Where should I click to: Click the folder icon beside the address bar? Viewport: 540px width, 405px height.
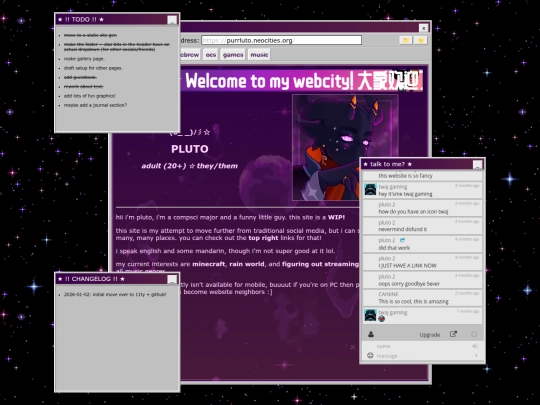[x=406, y=40]
